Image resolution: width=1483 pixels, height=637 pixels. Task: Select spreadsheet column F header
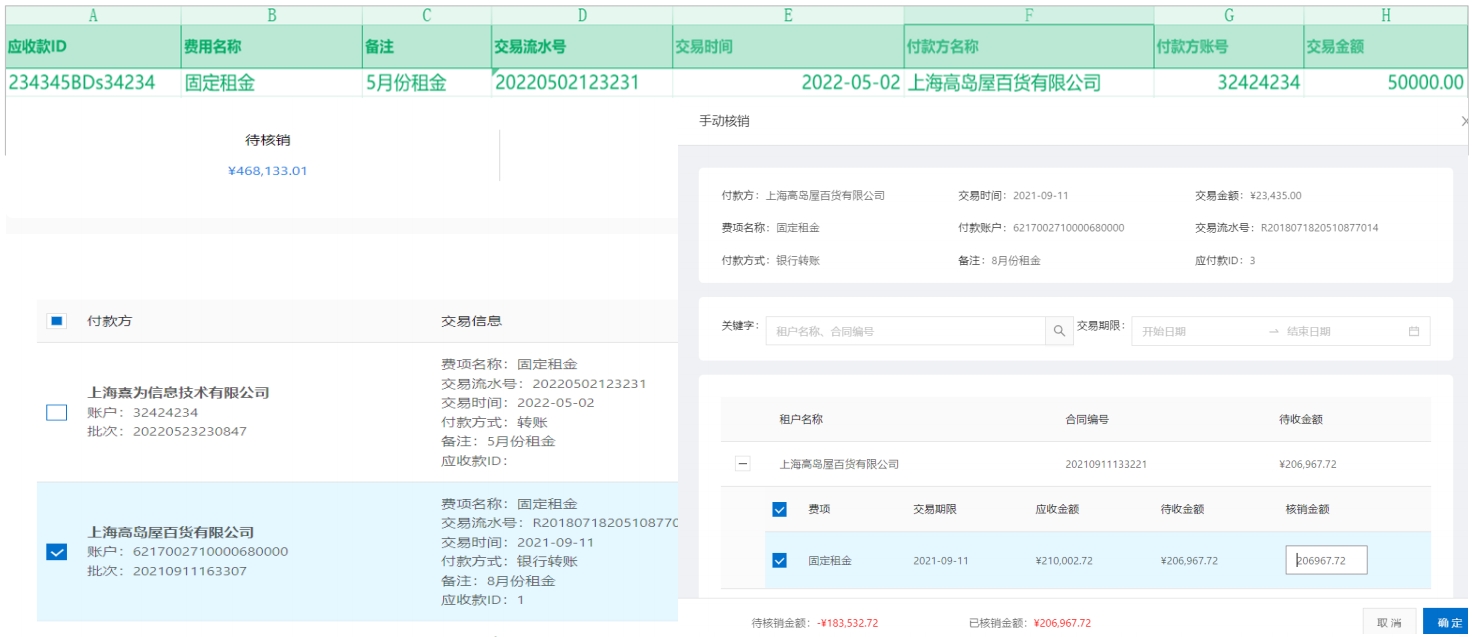tap(1028, 15)
